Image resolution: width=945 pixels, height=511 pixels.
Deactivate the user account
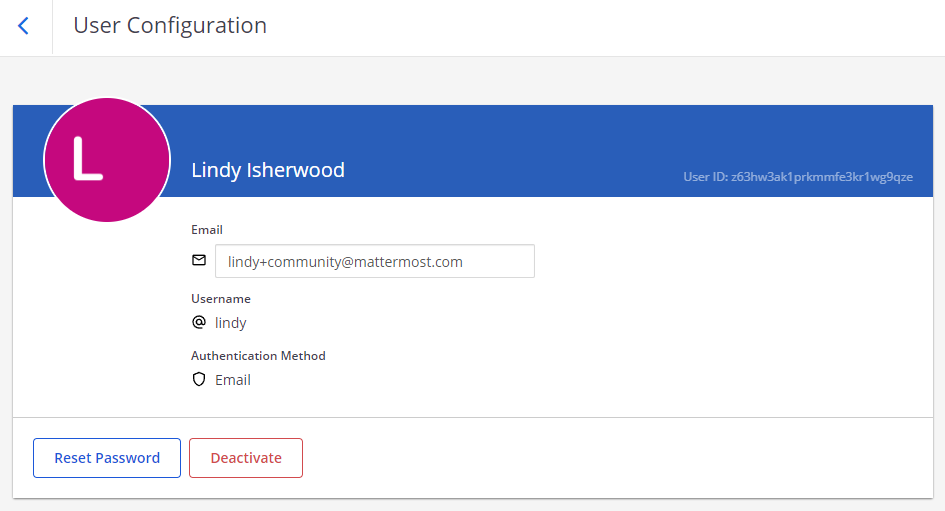[246, 458]
